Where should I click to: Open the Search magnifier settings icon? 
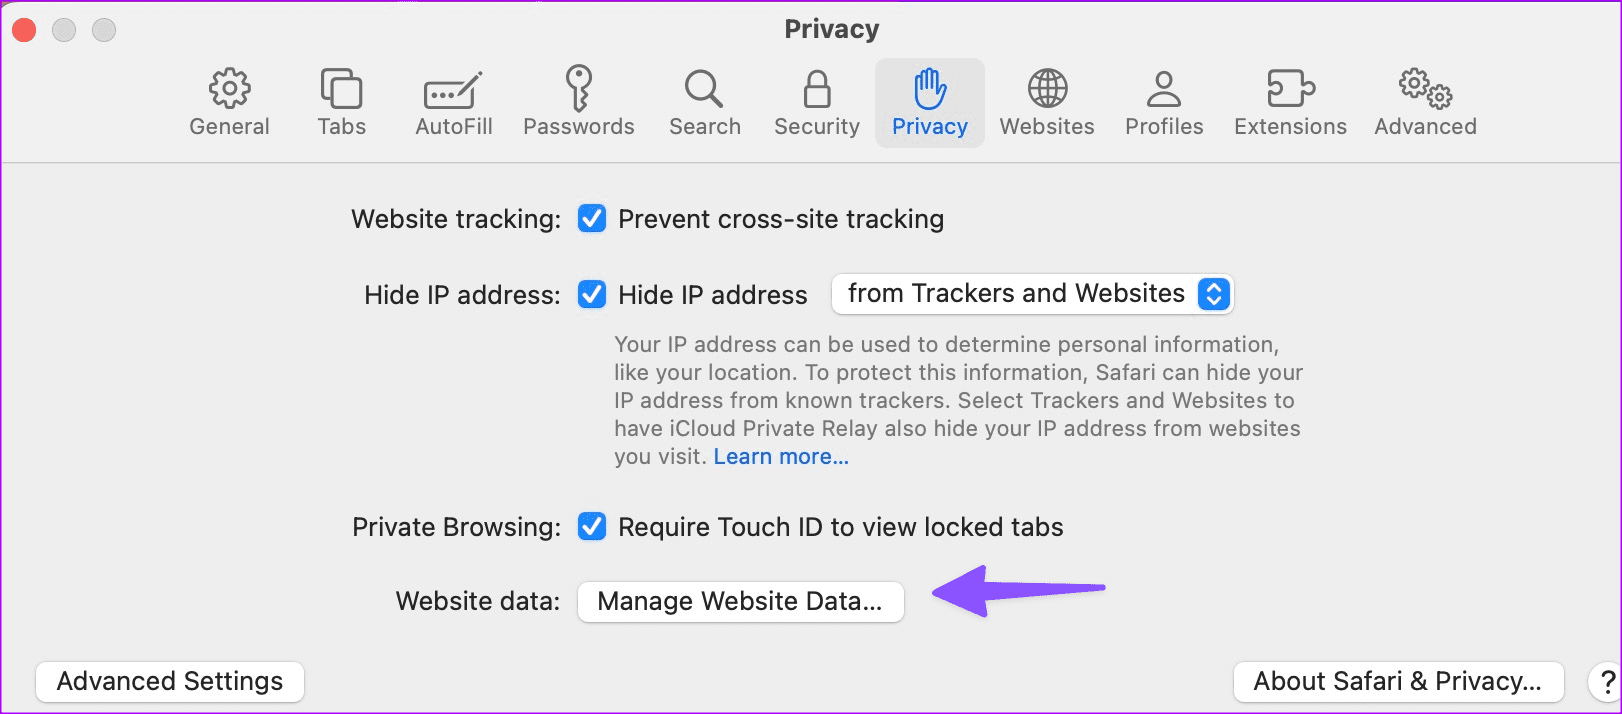704,100
